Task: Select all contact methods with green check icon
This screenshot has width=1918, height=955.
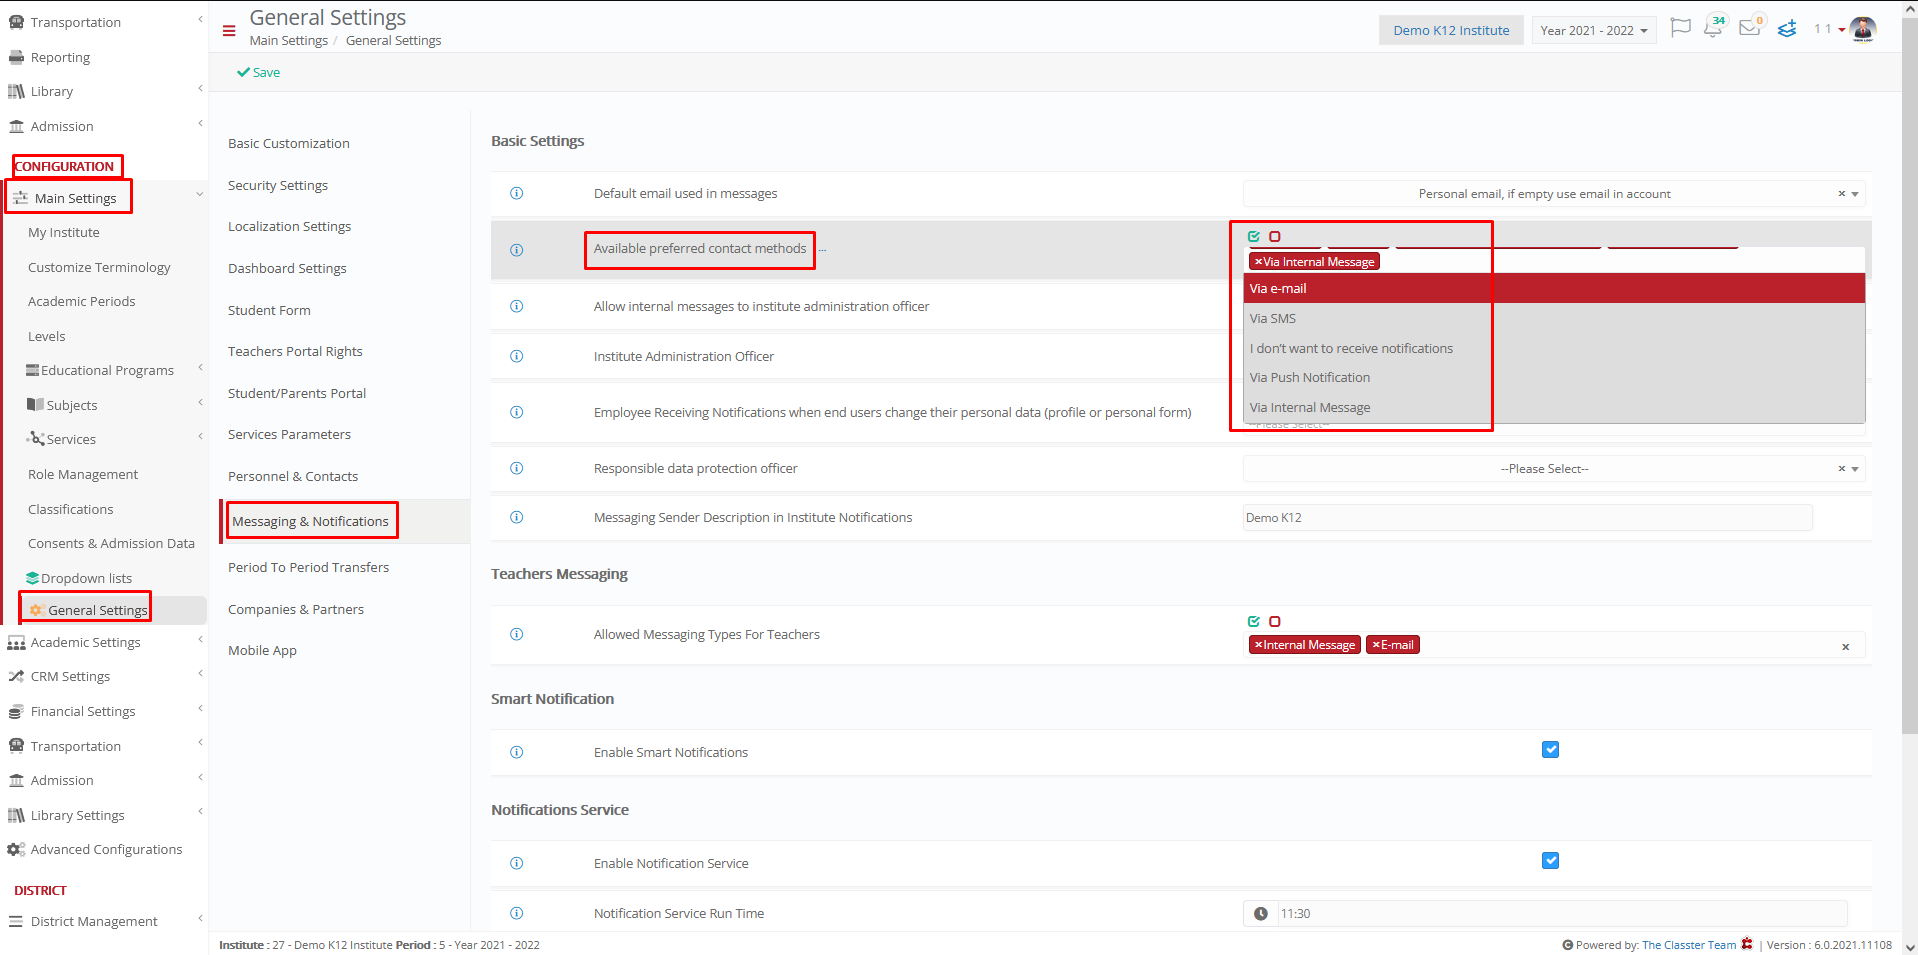Action: click(1254, 236)
